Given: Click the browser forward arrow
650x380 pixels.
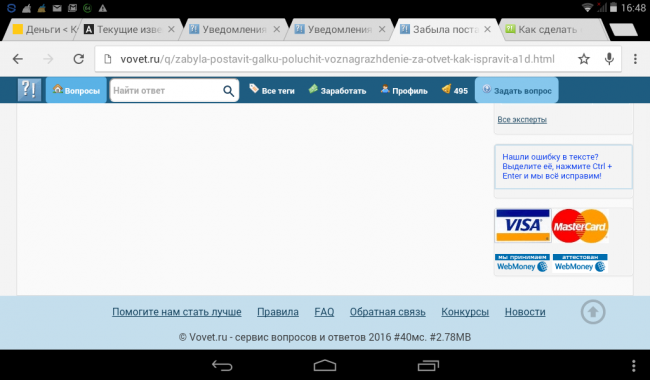Looking at the screenshot, I should (x=48, y=59).
